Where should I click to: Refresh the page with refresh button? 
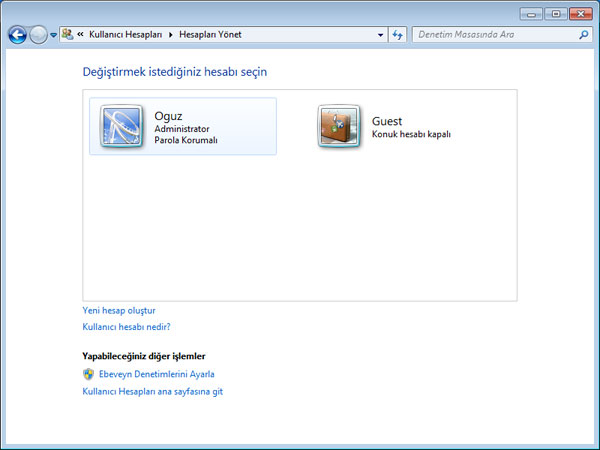pyautogui.click(x=398, y=35)
